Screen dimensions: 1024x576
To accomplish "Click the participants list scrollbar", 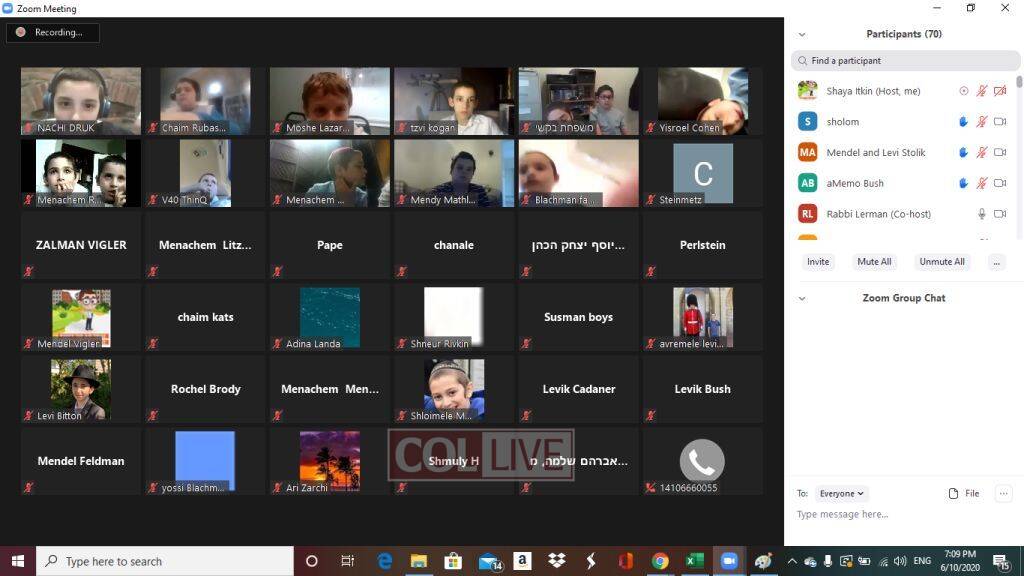I will 1019,81.
